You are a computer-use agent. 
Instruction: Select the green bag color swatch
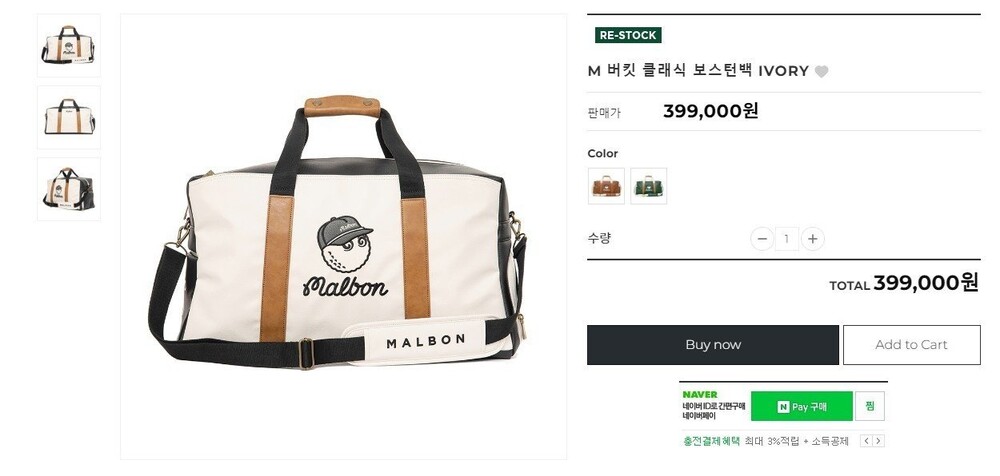click(x=648, y=186)
